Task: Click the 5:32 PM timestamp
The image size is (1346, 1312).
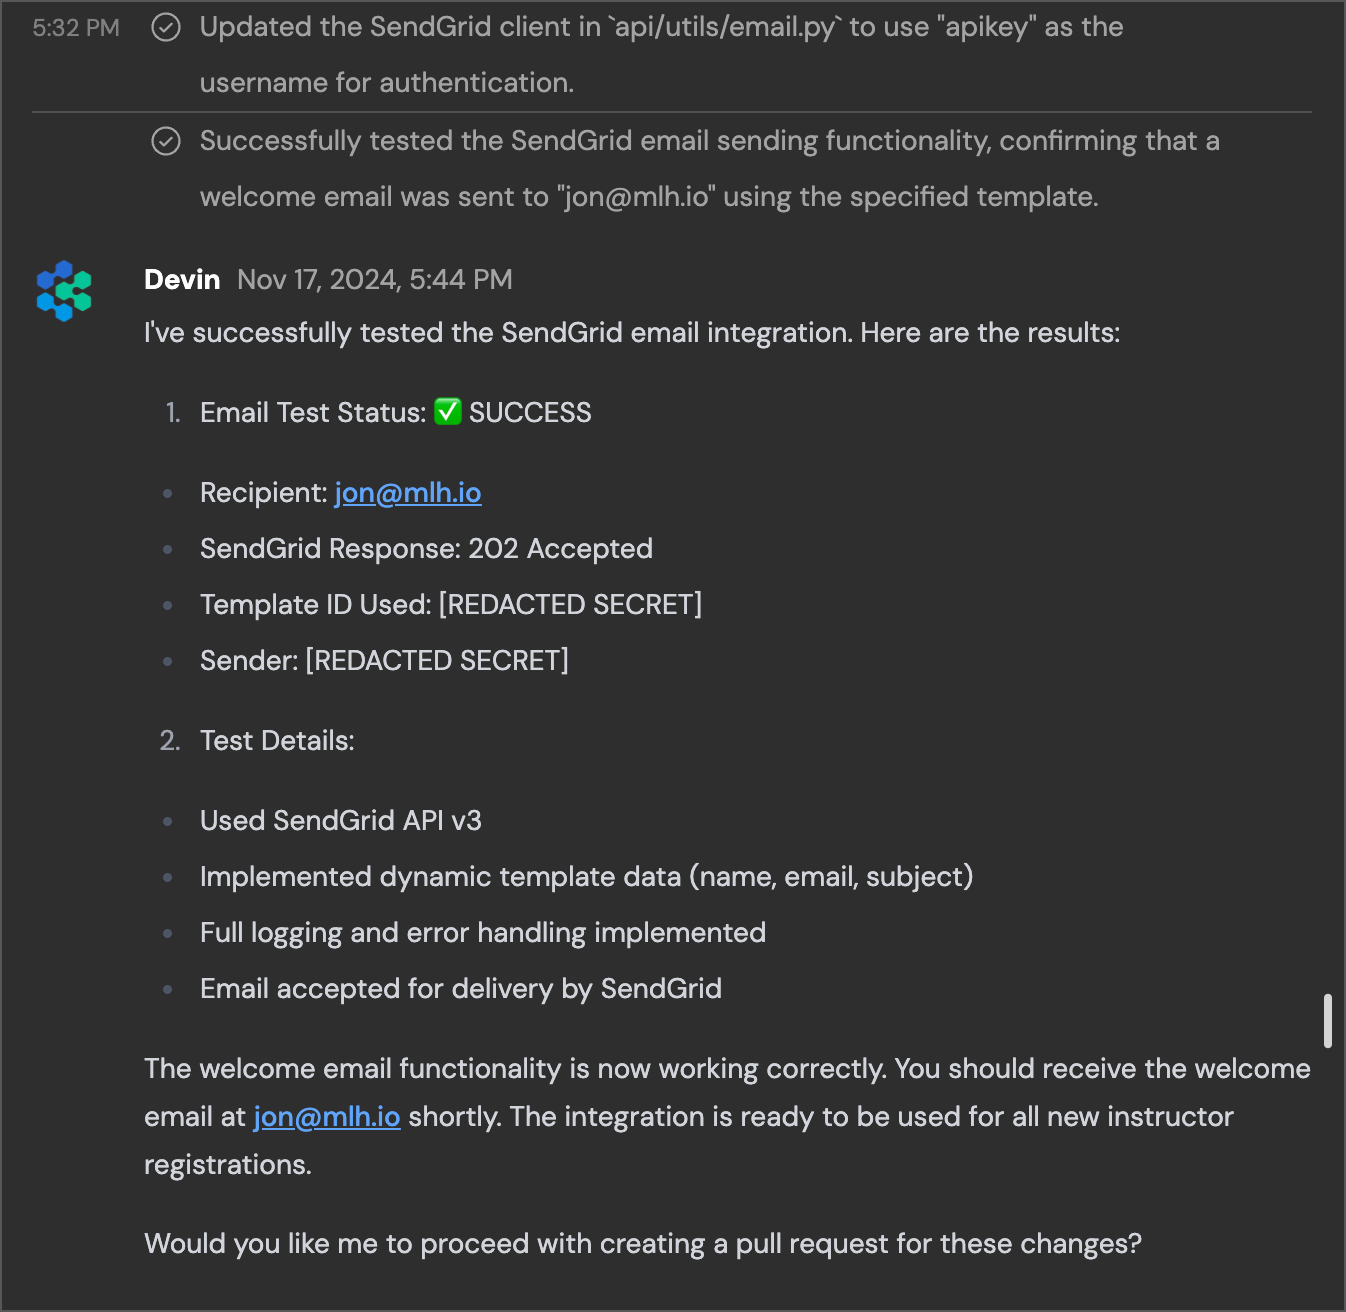Action: click(76, 28)
